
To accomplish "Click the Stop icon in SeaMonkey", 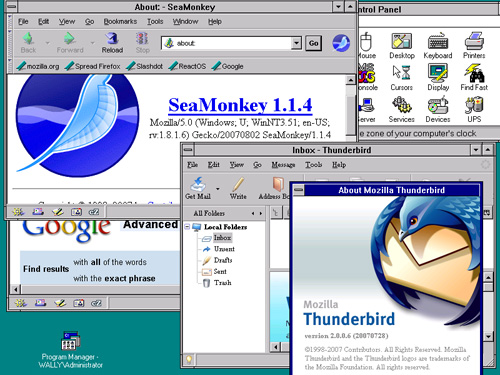I will [142, 39].
